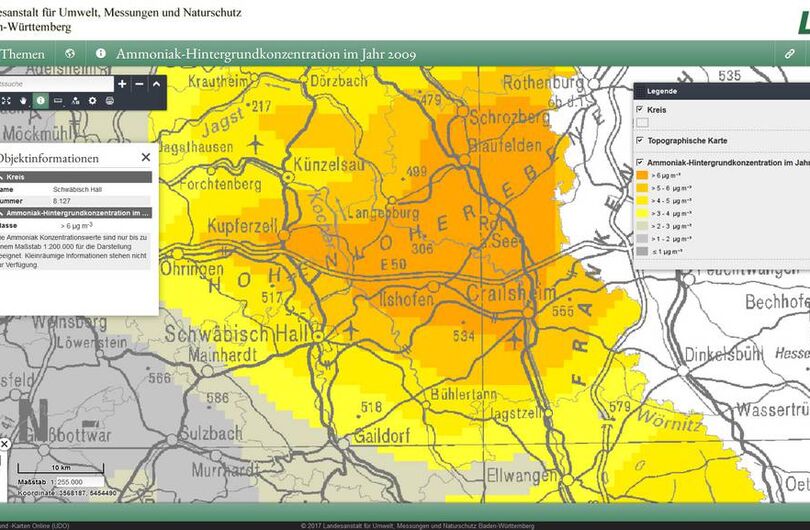The height and width of the screenshot is (530, 810).
Task: Activate the object info tool
Action: pos(41,101)
